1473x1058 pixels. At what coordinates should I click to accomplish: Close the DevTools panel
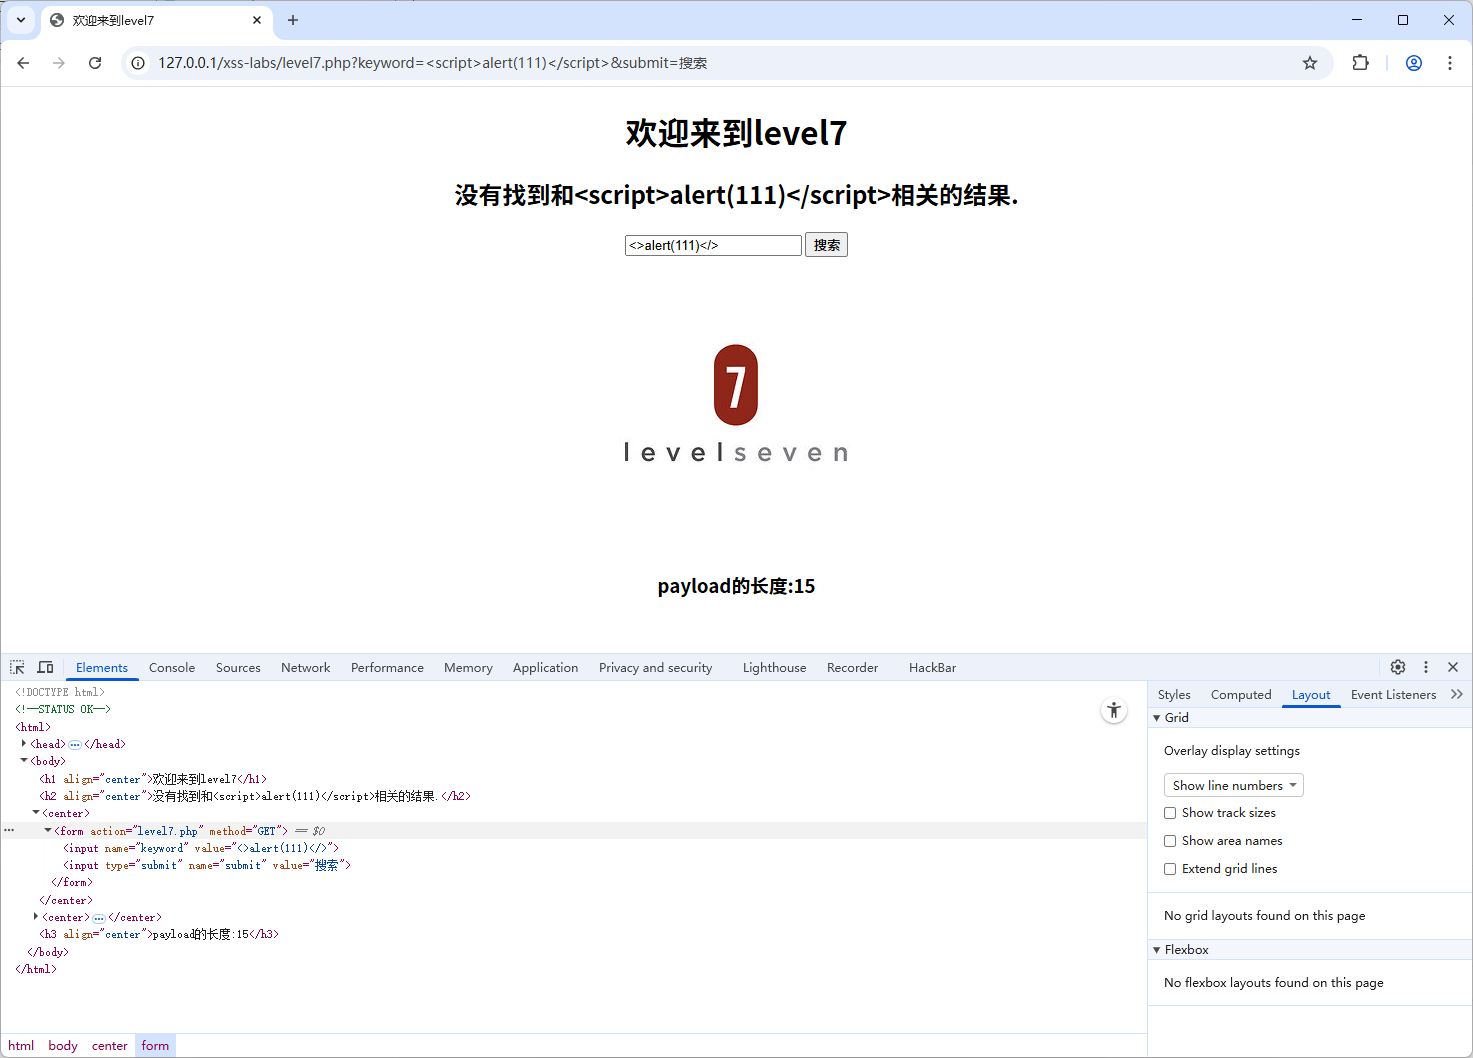(x=1453, y=667)
